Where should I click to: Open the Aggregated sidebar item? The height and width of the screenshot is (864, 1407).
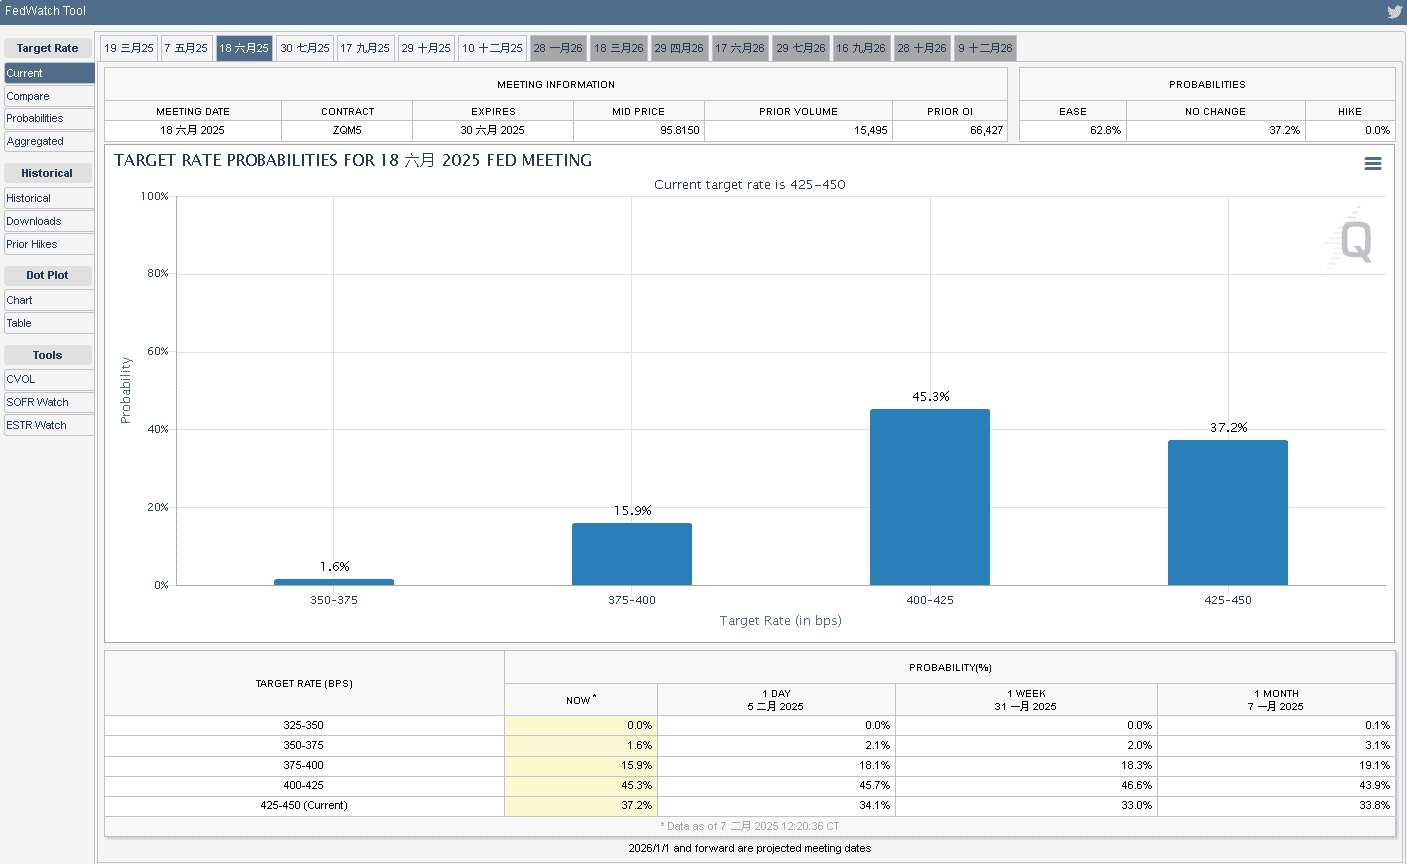49,141
